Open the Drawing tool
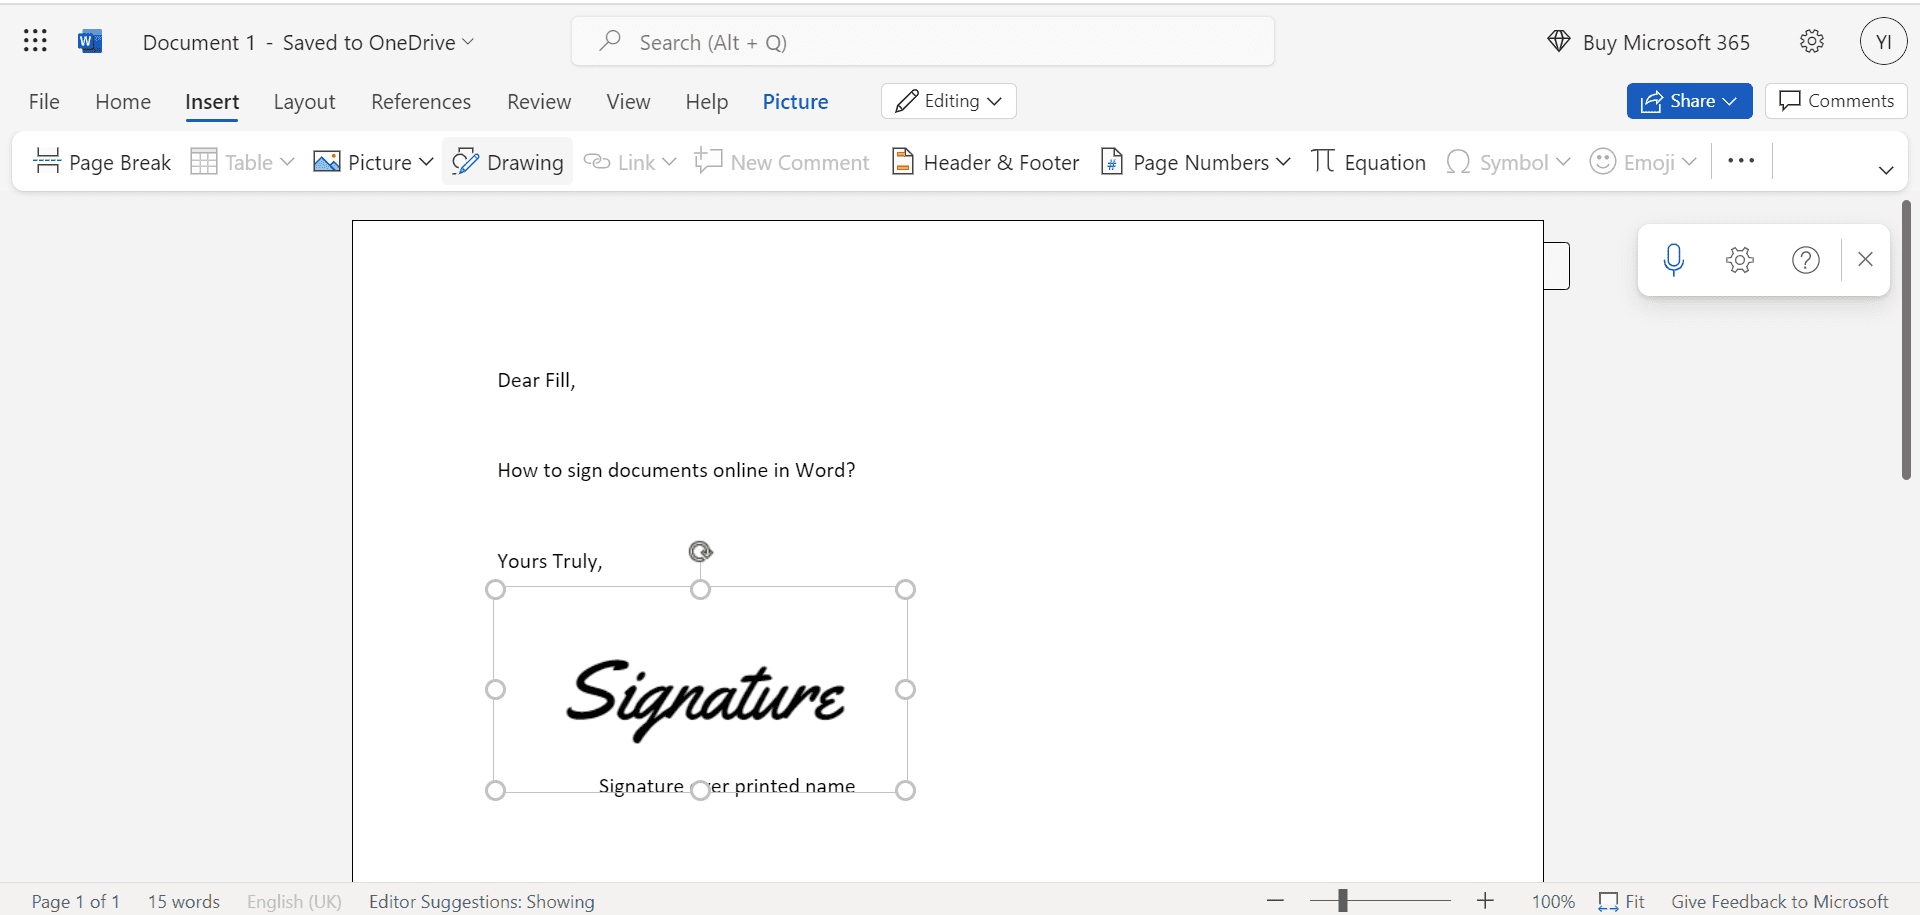The image size is (1920, 915). [x=507, y=161]
